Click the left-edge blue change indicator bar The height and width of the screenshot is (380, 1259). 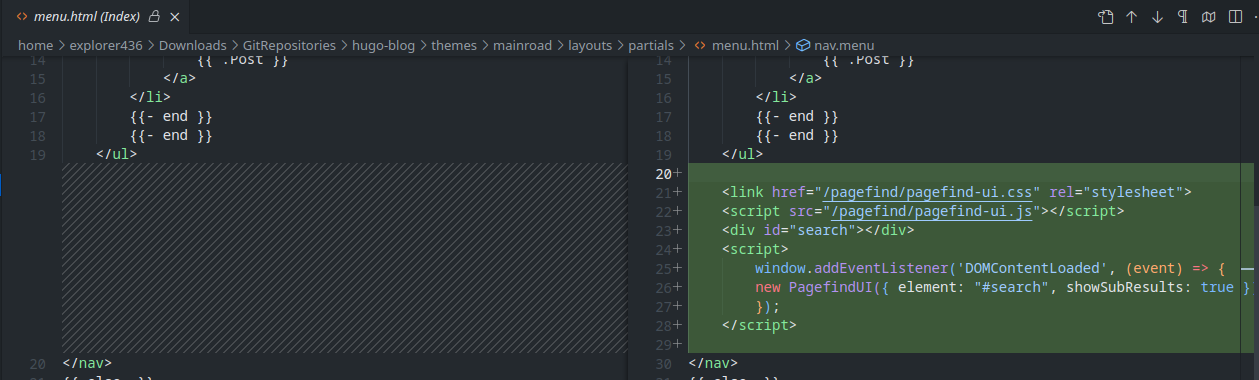pyautogui.click(x=1, y=185)
